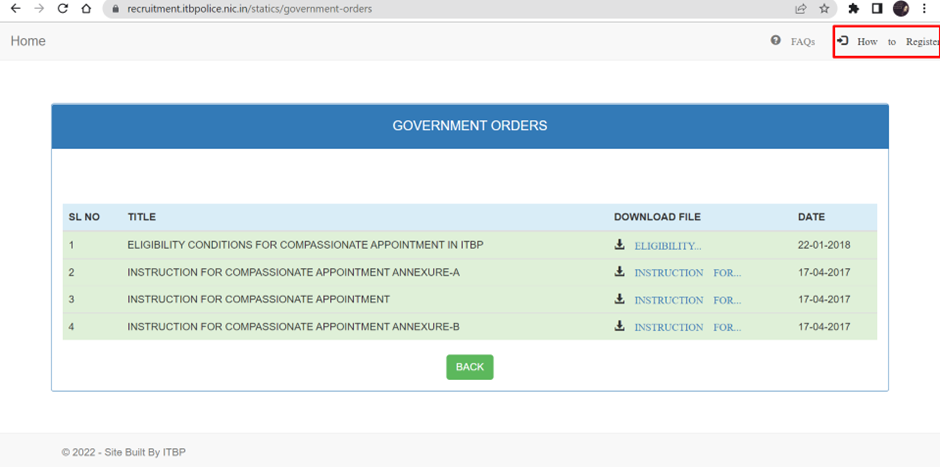Click the share page icon in address bar
Viewport: 940px width, 467px height.
pos(800,9)
